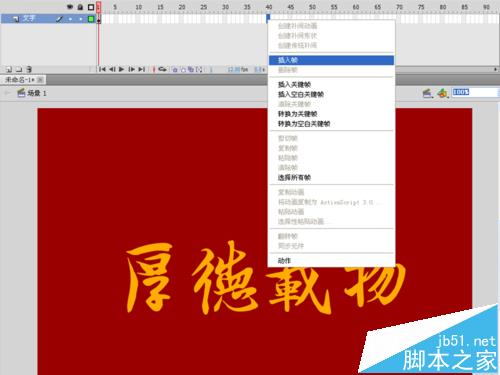
Task: Choose 插入空白关键帧 from the context menu
Action: 331,95
